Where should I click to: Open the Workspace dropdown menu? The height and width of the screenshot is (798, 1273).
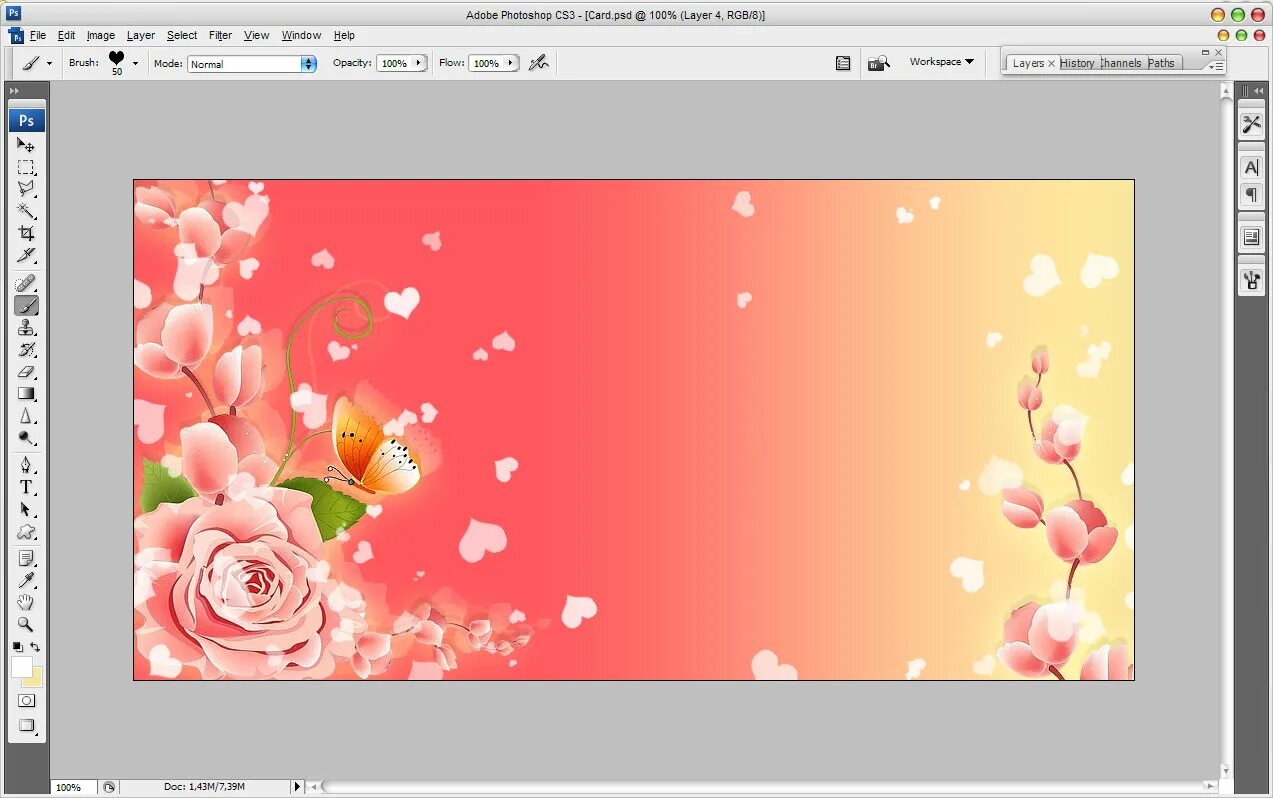coord(941,62)
